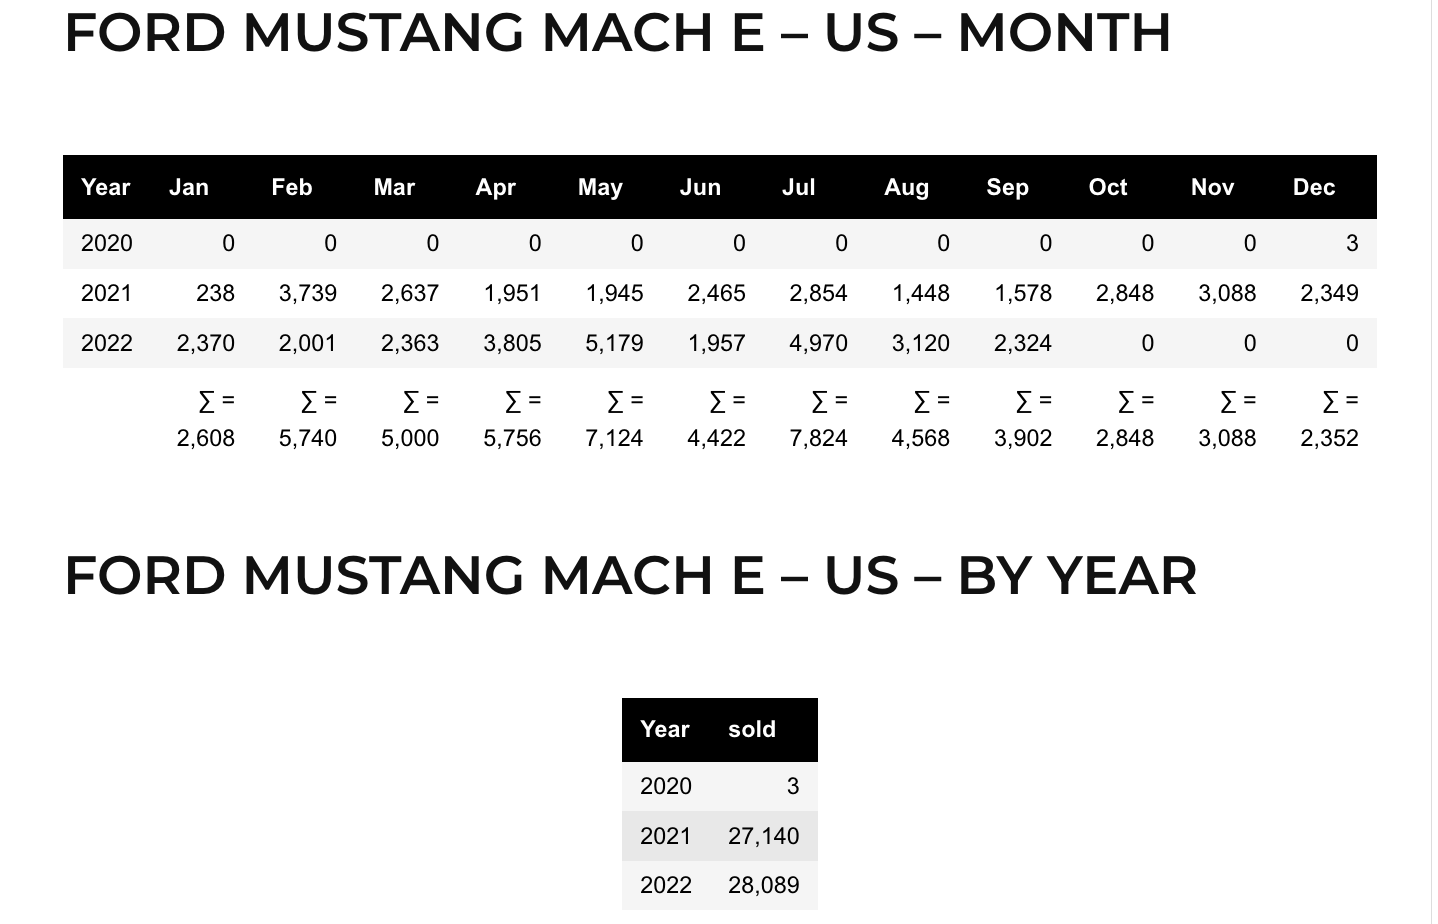The height and width of the screenshot is (924, 1438).
Task: Click the 2022 July value 4,970
Action: [818, 343]
